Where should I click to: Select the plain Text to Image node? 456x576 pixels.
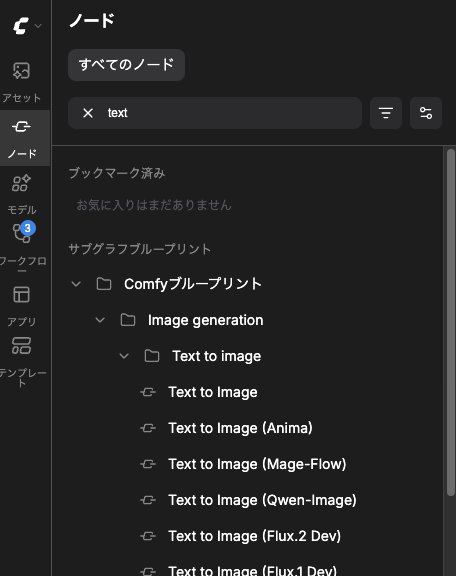tap(213, 392)
